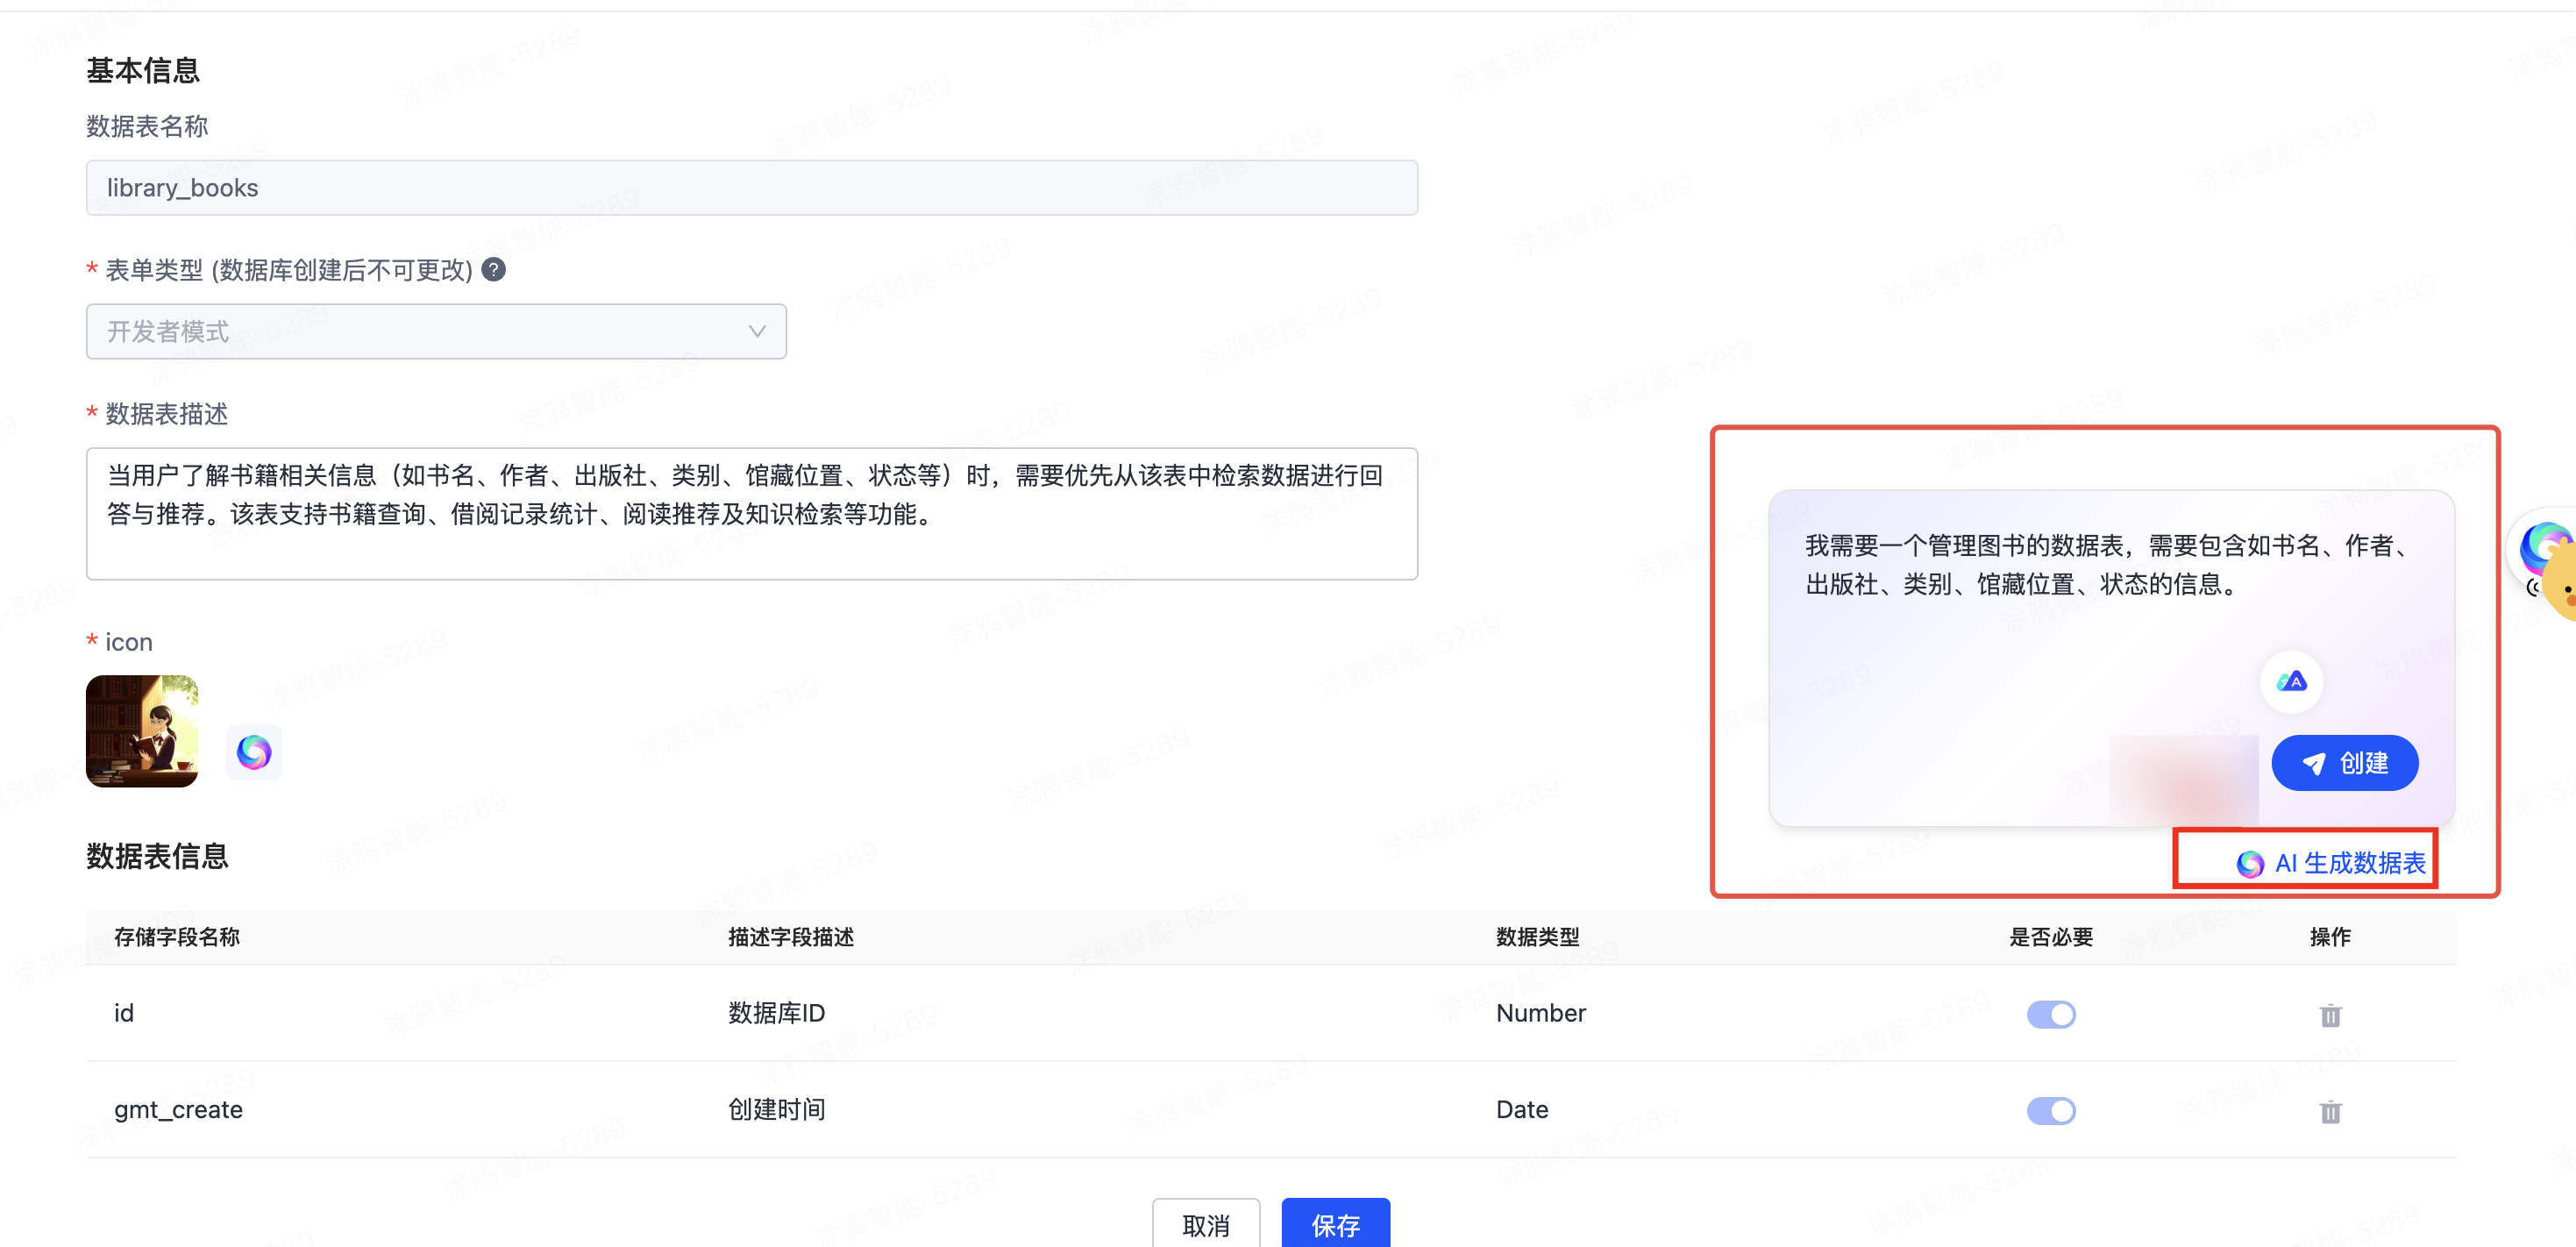
Task: Click the dropdown chevron arrow
Action: coord(757,331)
